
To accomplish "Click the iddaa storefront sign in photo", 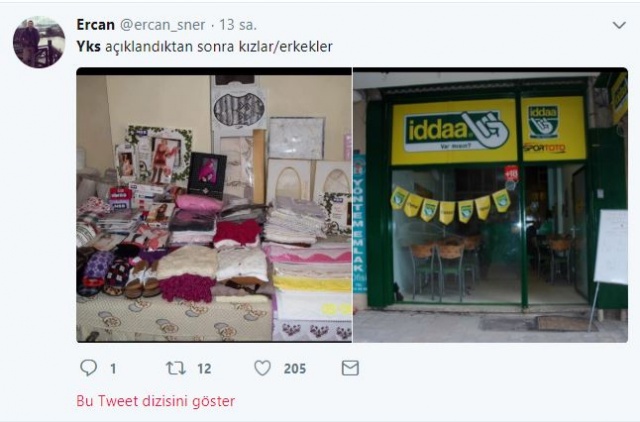I will pos(456,131).
